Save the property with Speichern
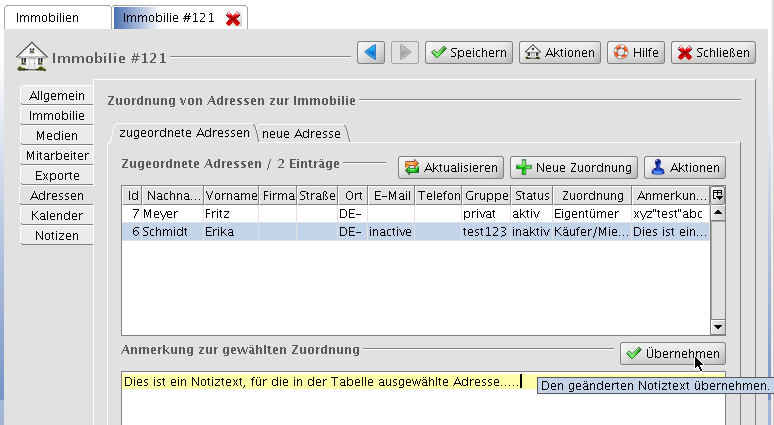This screenshot has height=425, width=774. (468, 52)
